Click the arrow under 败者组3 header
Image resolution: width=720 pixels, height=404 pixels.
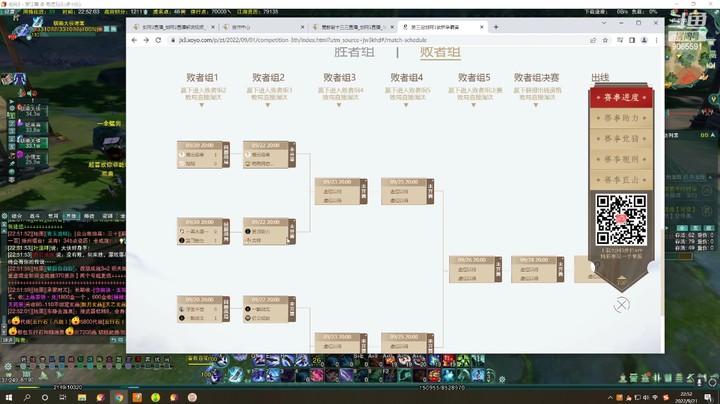(339, 105)
